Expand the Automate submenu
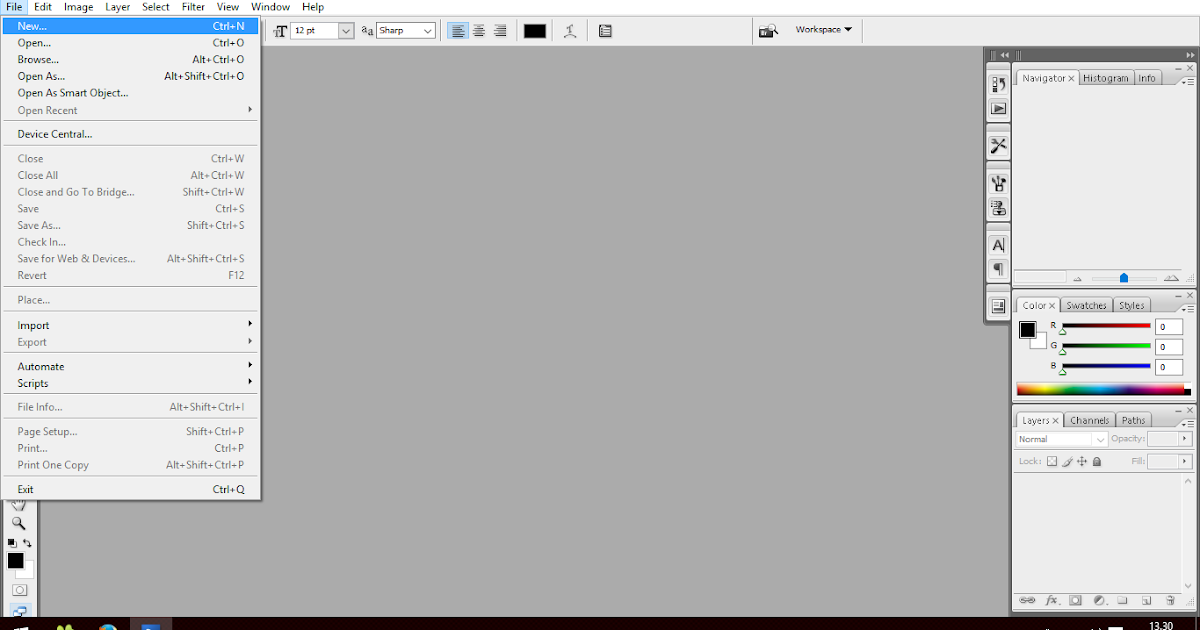The image size is (1200, 630). coord(130,366)
